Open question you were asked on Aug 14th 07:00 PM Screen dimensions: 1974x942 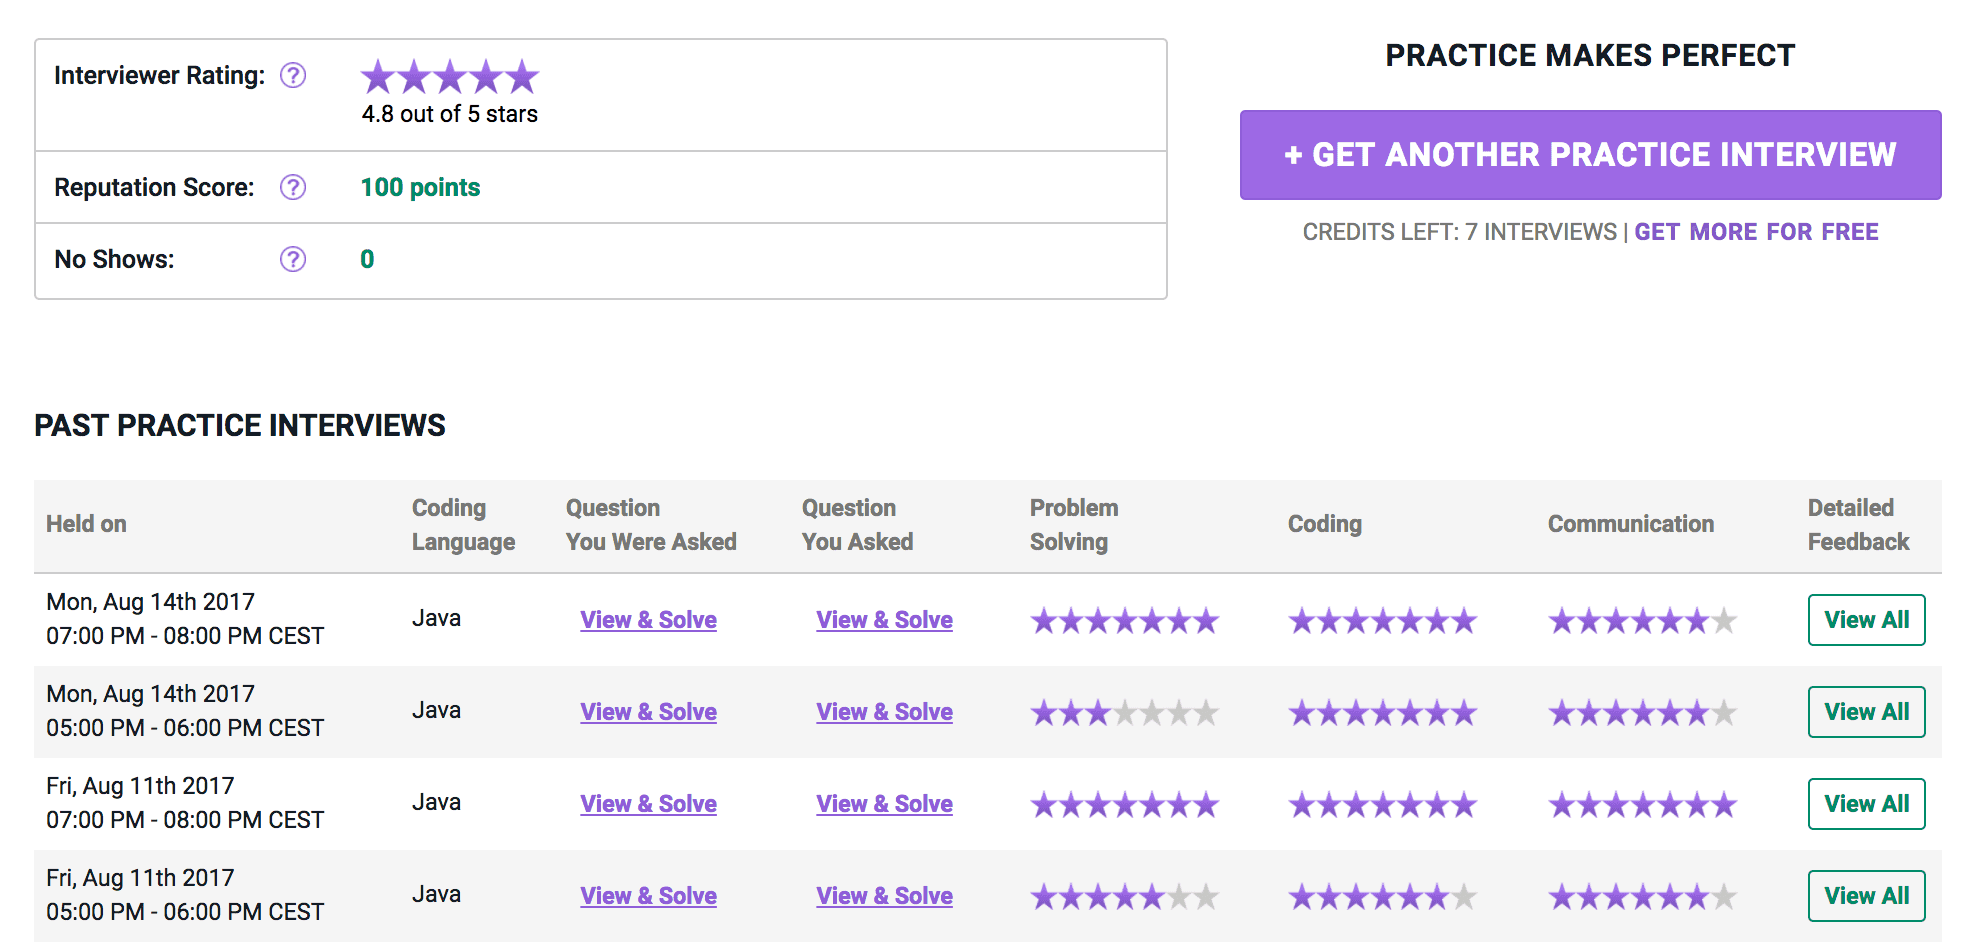(648, 620)
